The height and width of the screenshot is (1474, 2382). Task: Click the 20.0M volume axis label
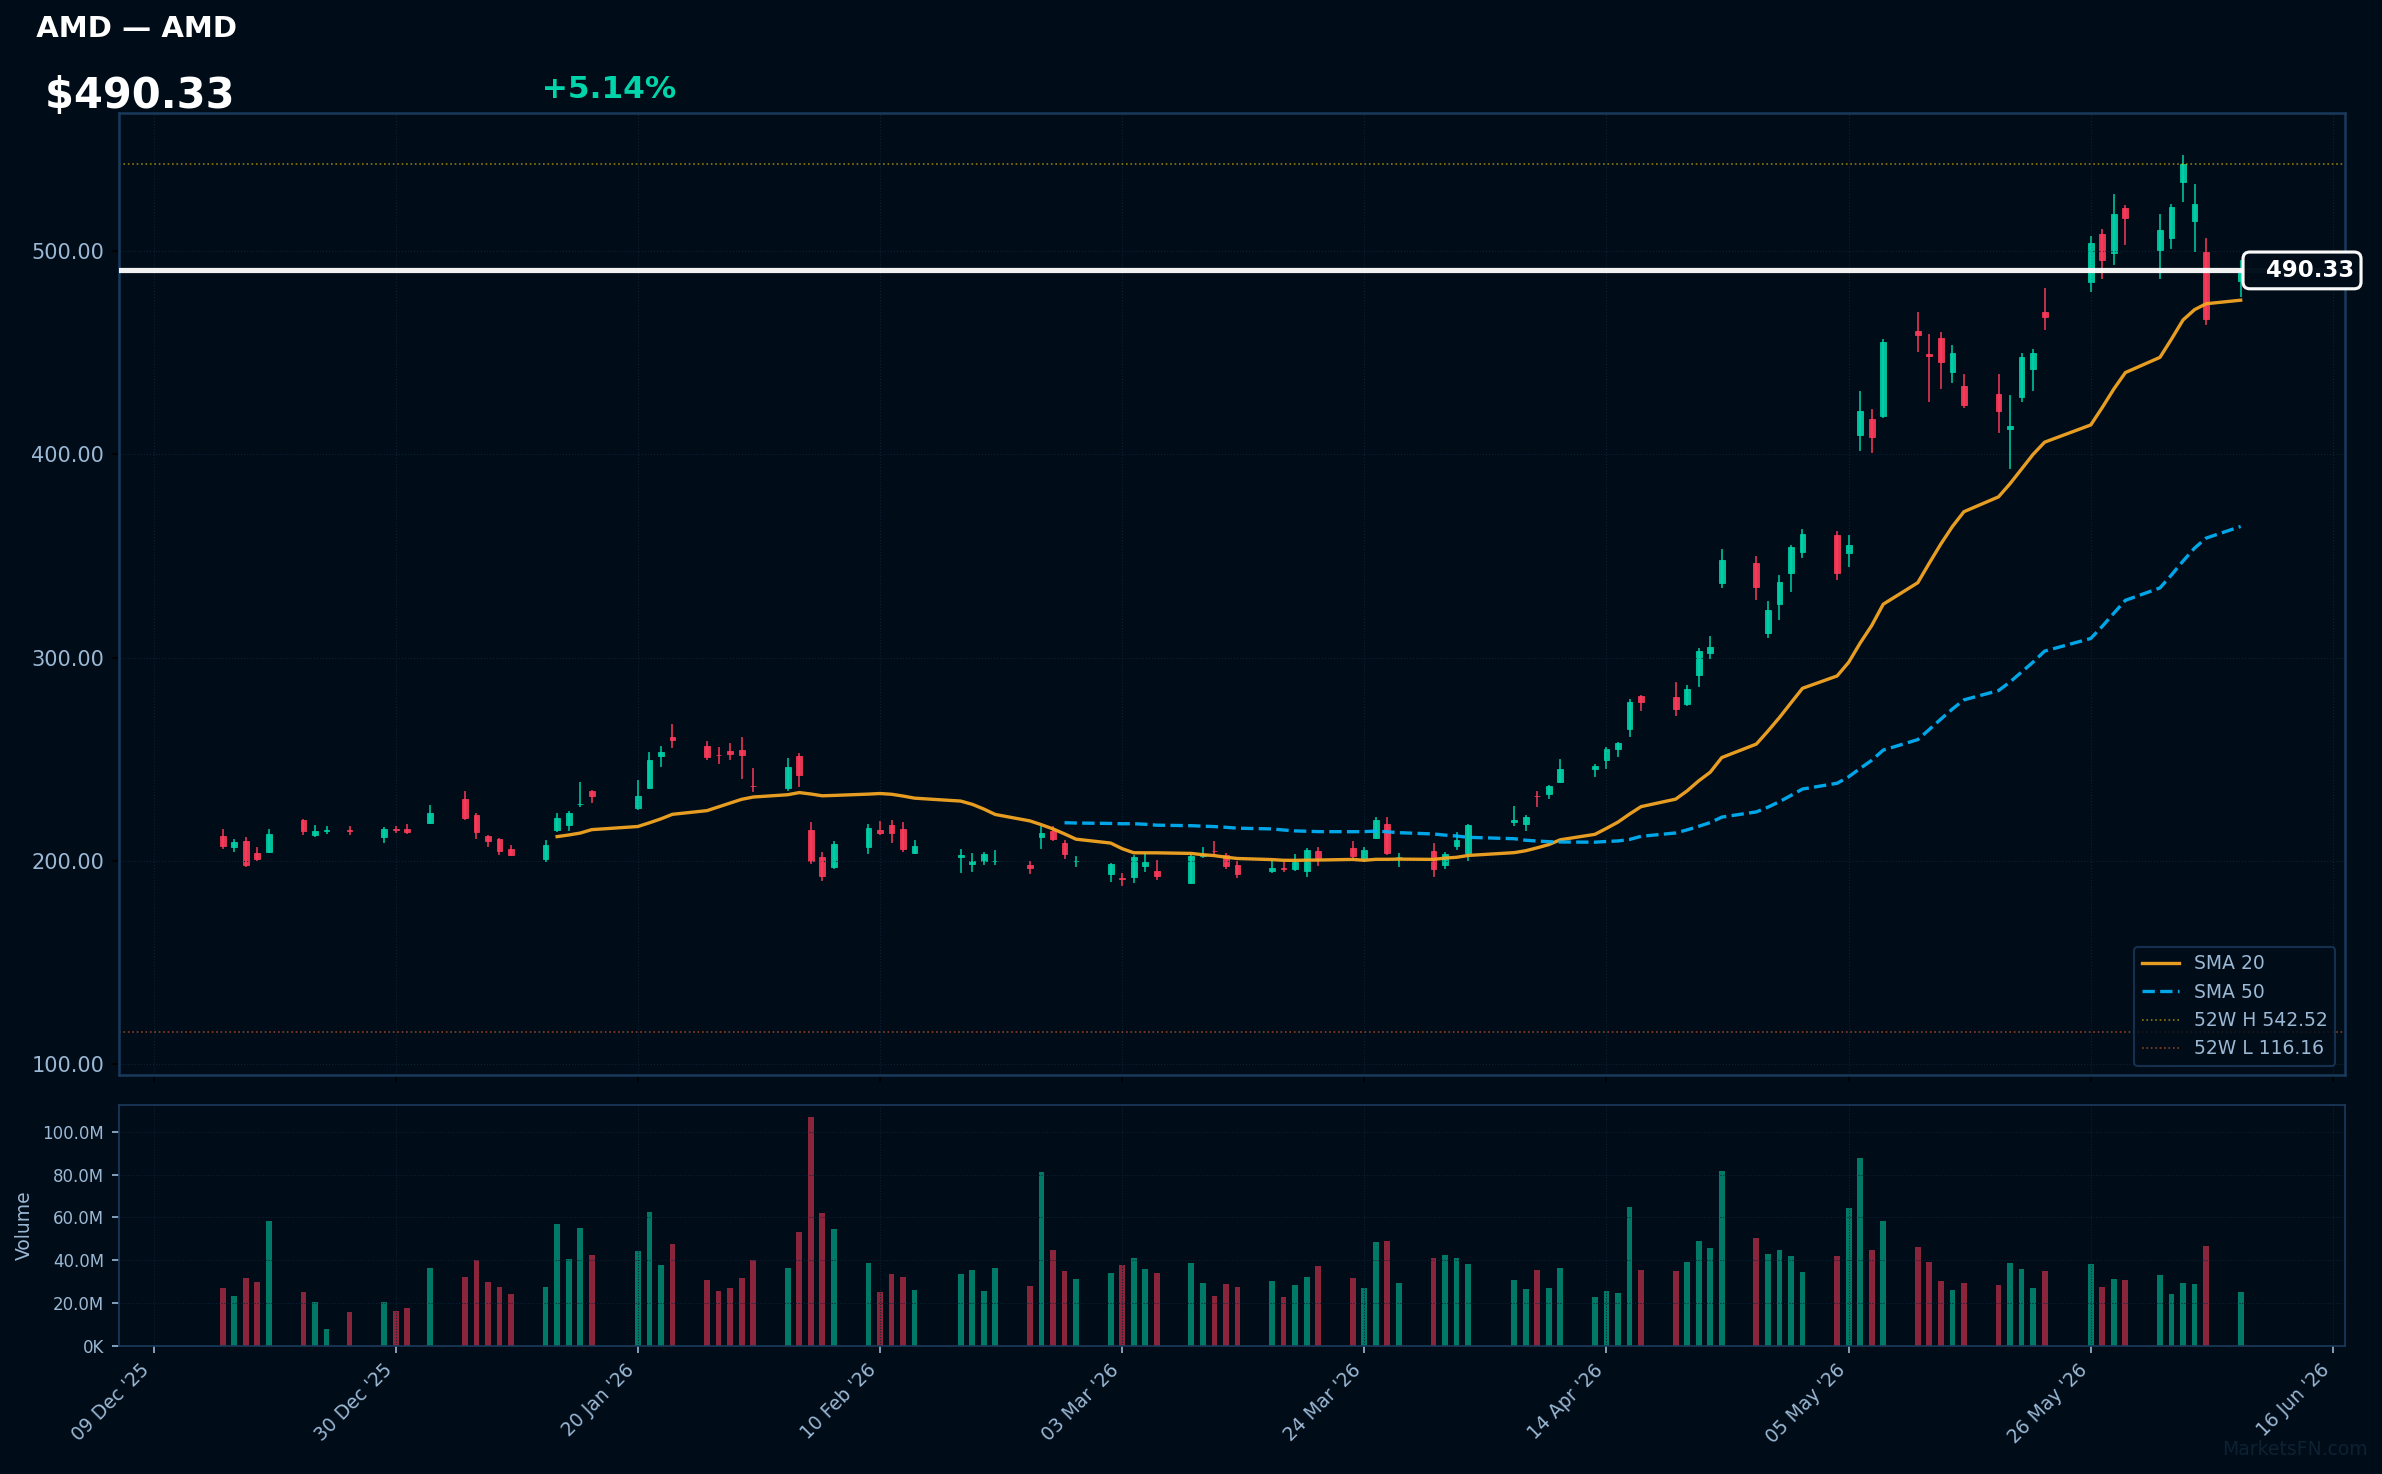point(78,1304)
